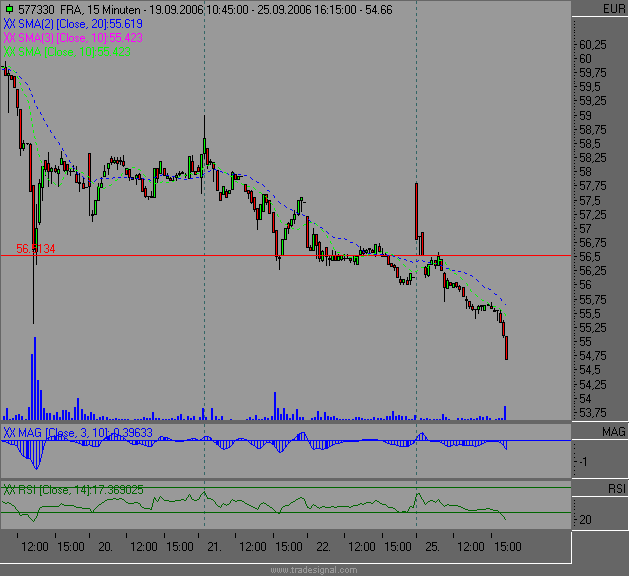
Task: Click the green symbol icon beside 577330
Action: pos(9,9)
